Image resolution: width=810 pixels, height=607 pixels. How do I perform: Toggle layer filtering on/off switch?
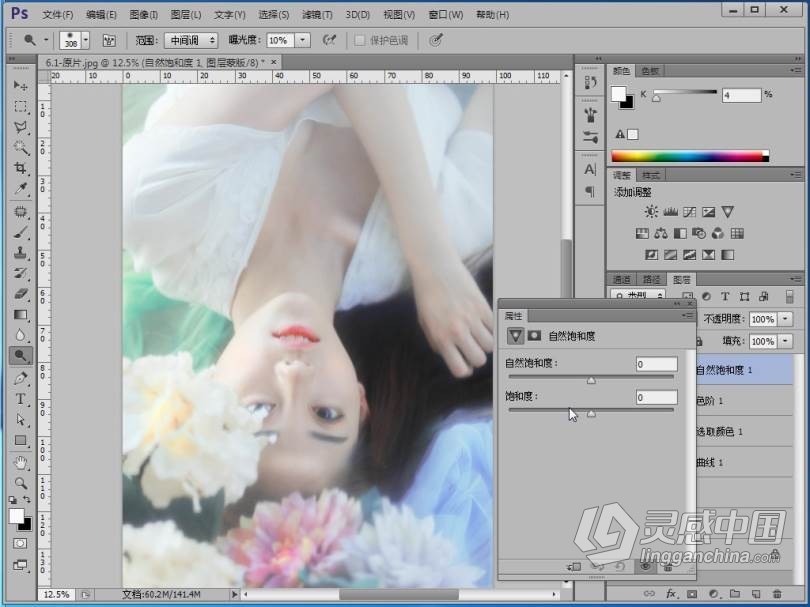coord(789,297)
